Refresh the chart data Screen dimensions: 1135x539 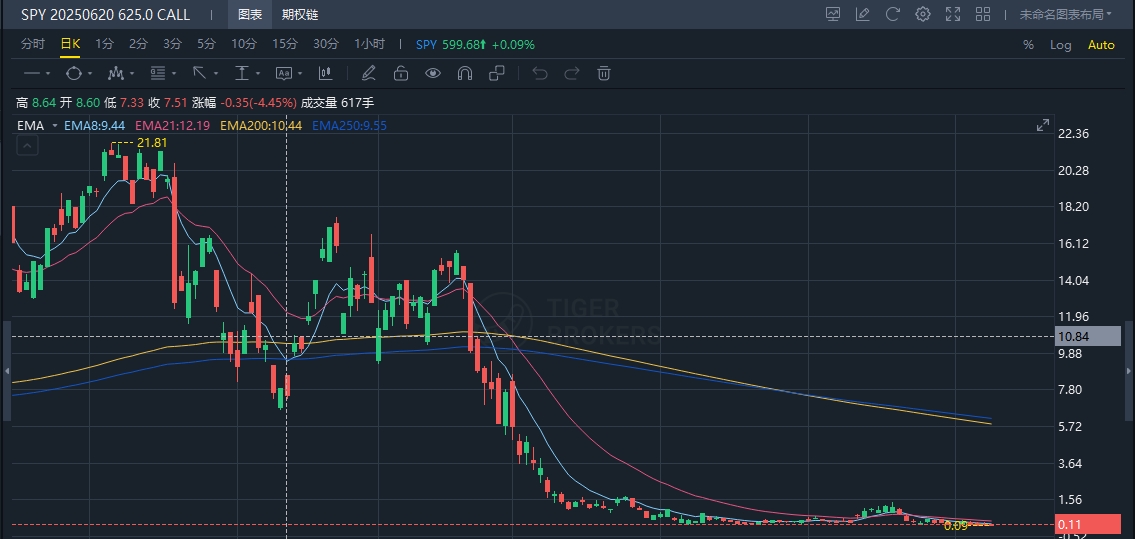coord(893,14)
